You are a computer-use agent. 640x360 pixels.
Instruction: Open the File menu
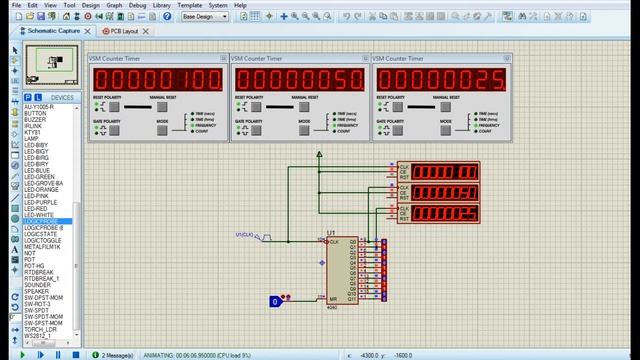[x=16, y=5]
